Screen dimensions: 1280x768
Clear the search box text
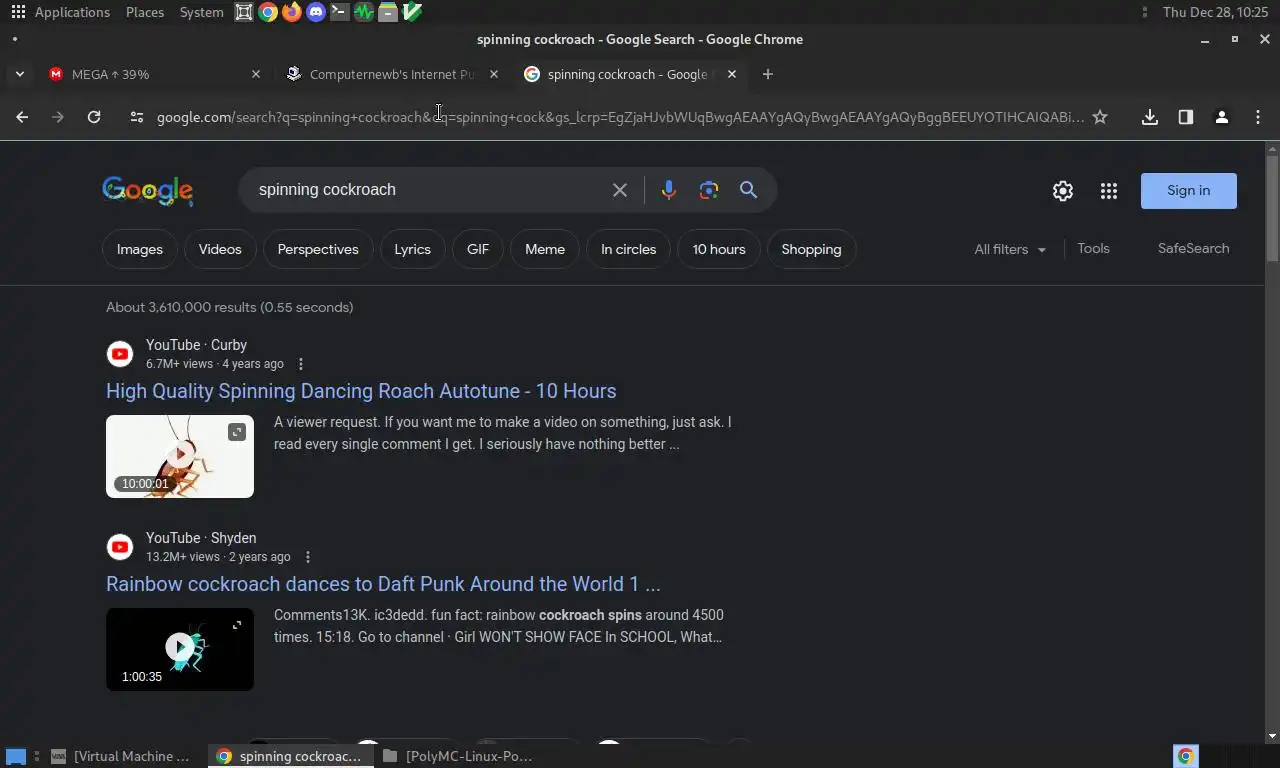620,190
